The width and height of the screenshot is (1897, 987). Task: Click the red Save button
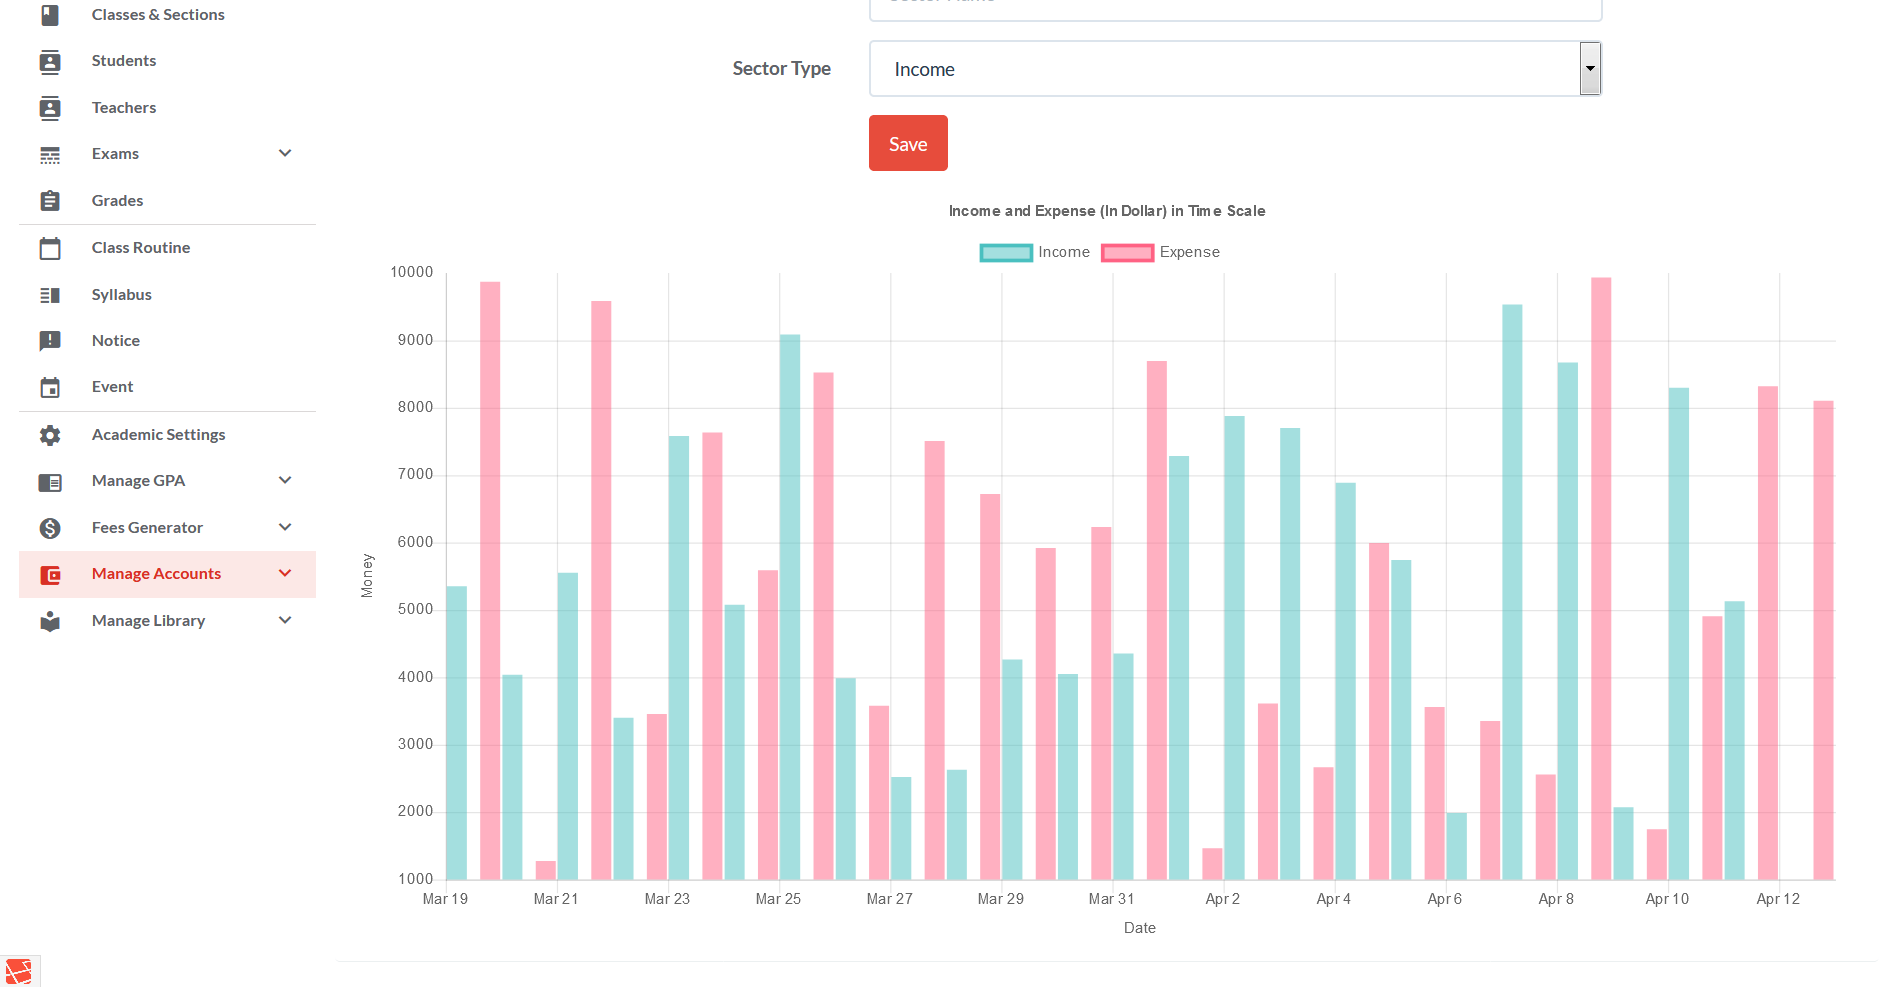click(x=908, y=143)
